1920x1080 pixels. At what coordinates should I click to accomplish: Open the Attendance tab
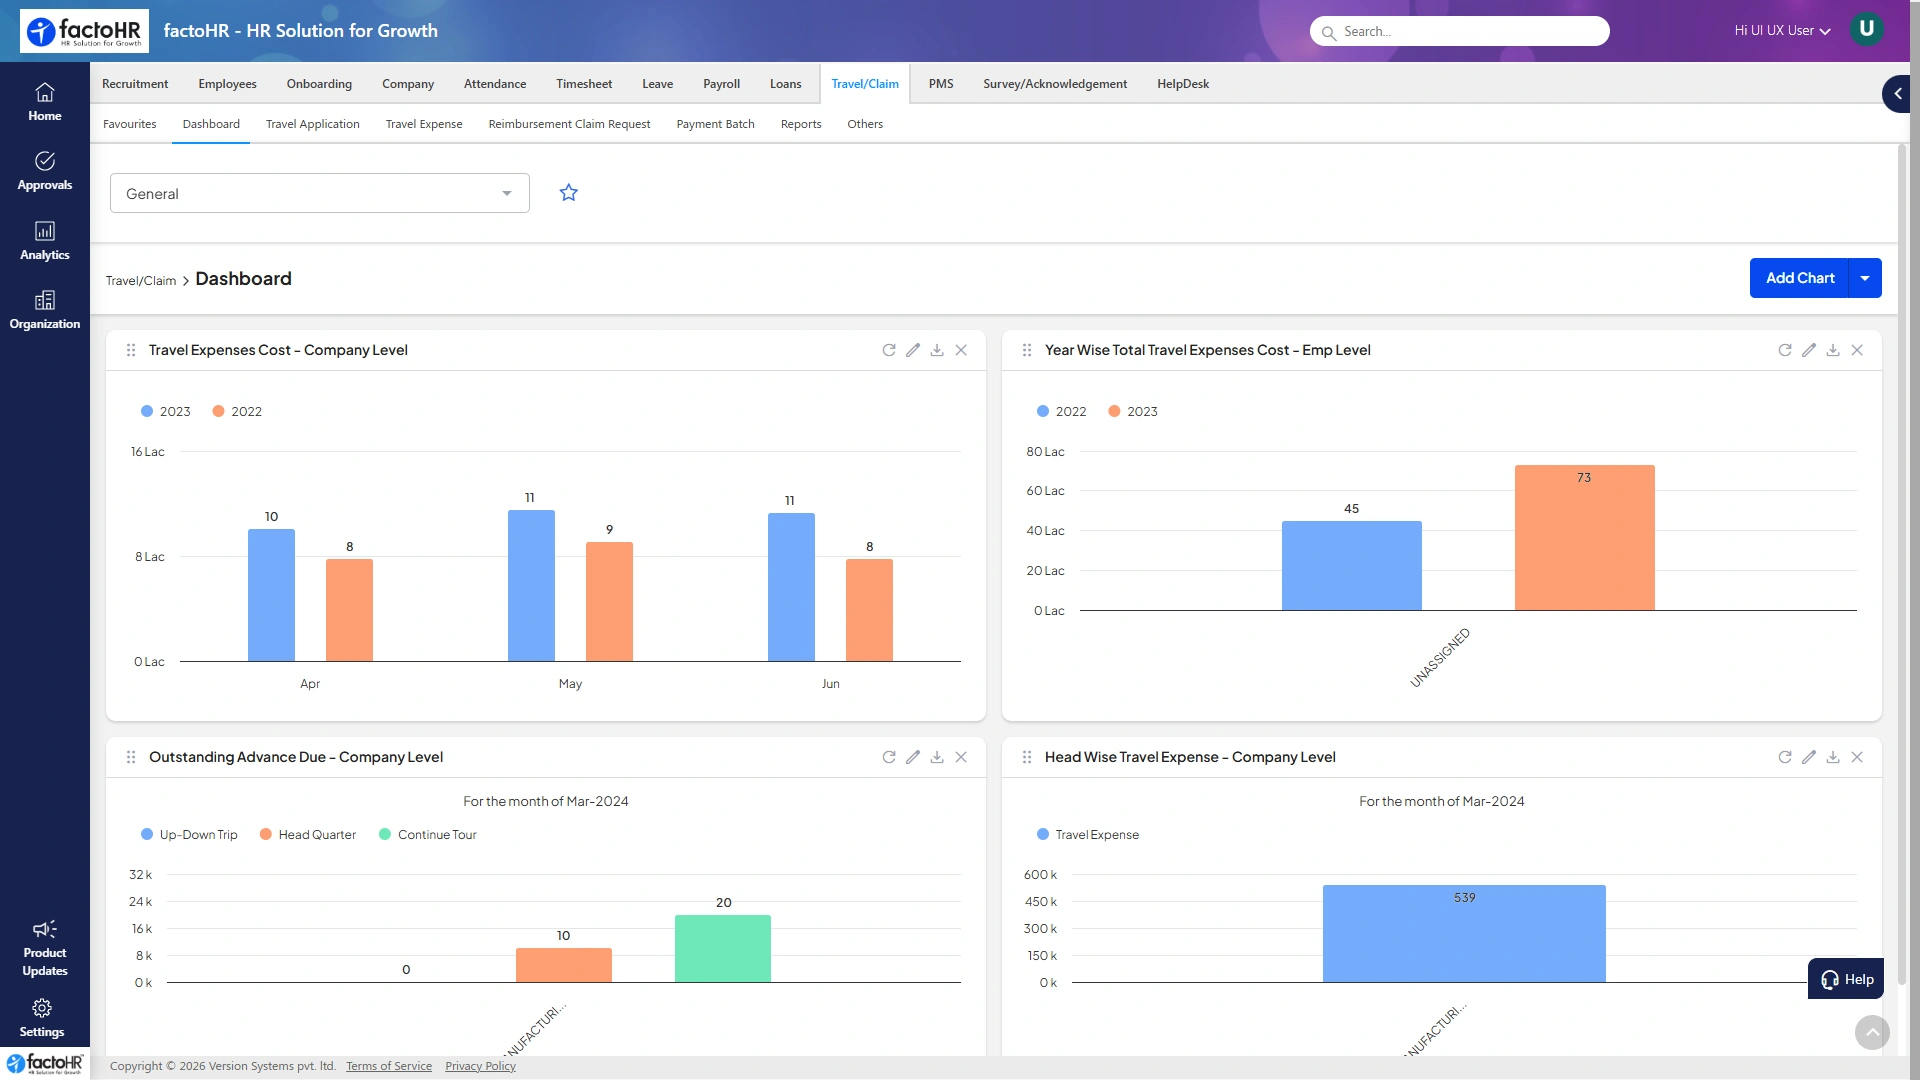click(495, 84)
